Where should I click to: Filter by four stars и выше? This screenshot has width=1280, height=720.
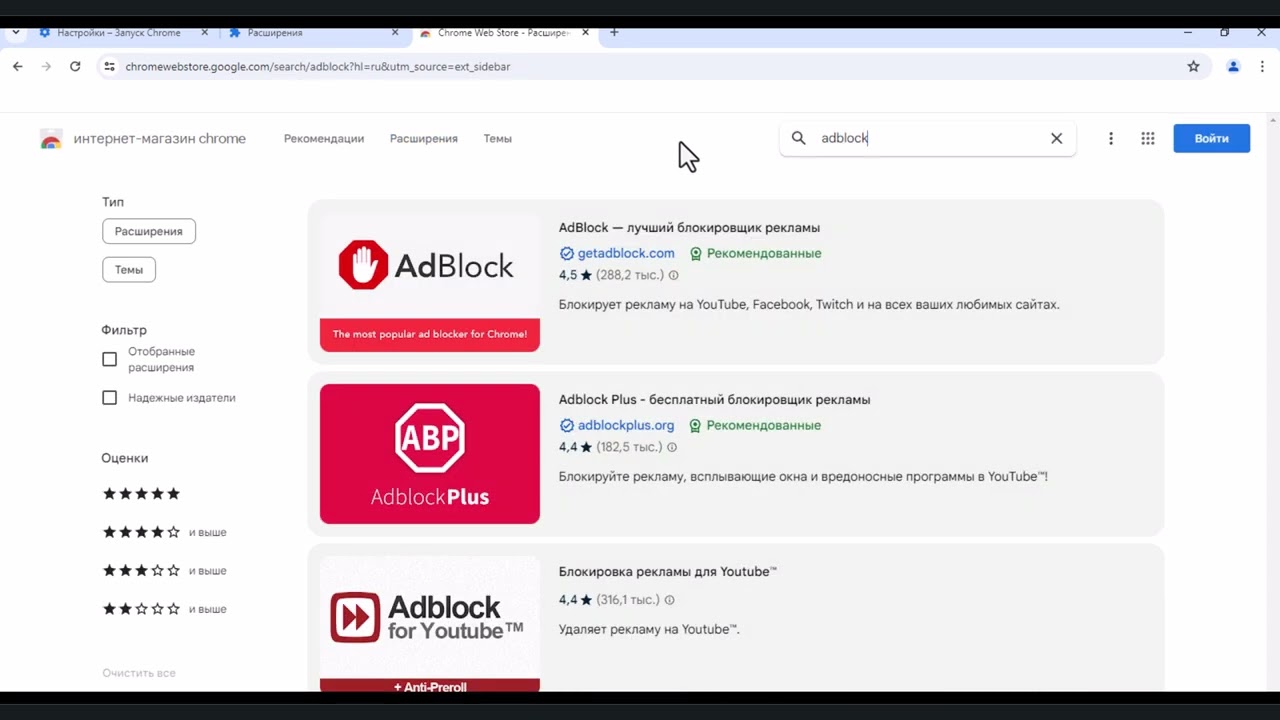point(165,532)
